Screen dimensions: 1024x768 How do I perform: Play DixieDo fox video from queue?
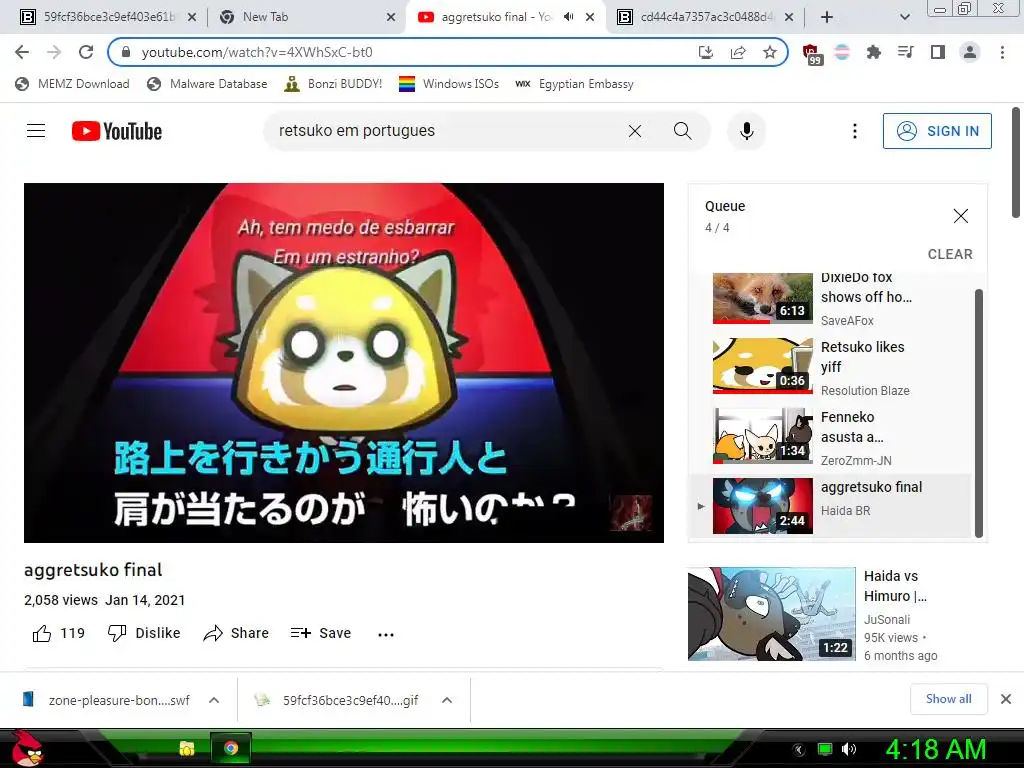coord(829,298)
